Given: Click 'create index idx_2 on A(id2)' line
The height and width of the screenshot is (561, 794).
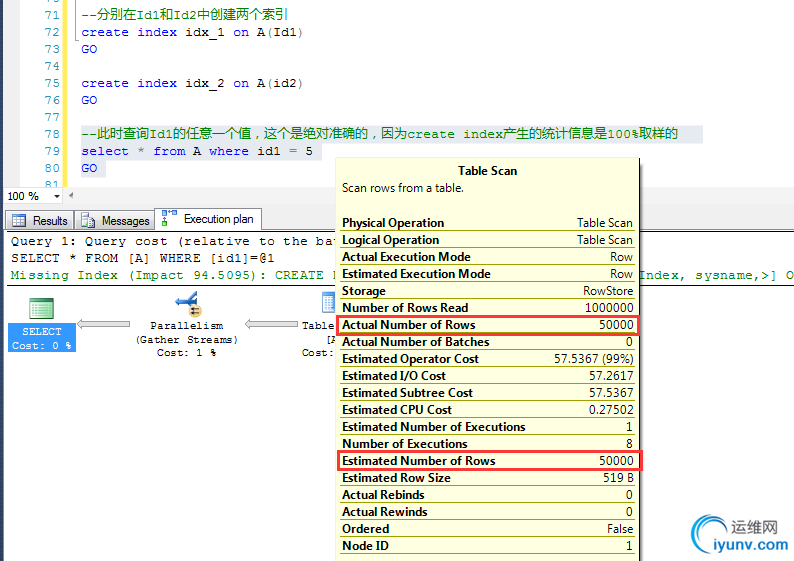Looking at the screenshot, I should point(192,83).
